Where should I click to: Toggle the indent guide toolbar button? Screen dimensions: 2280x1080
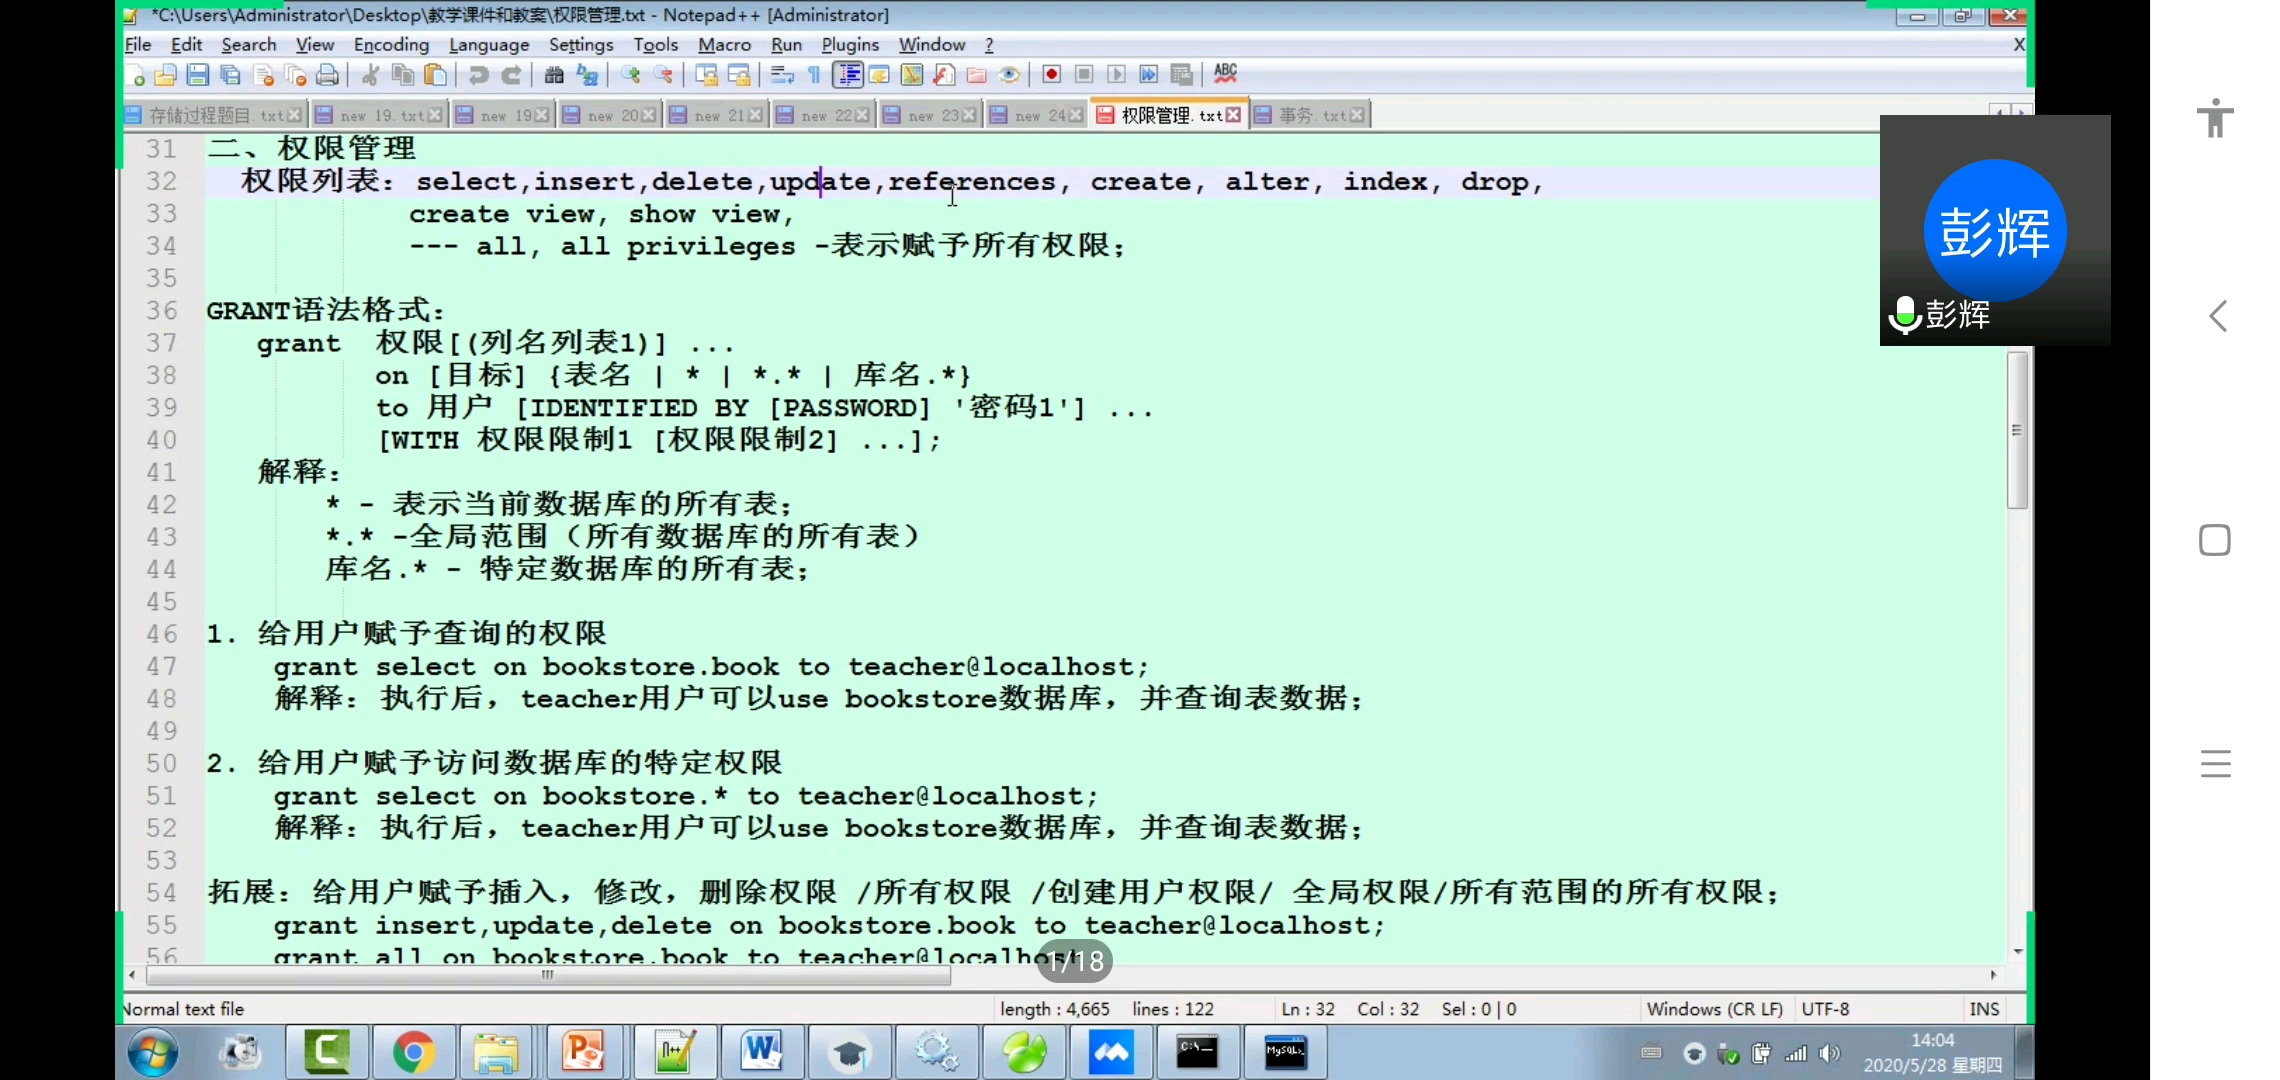849,75
